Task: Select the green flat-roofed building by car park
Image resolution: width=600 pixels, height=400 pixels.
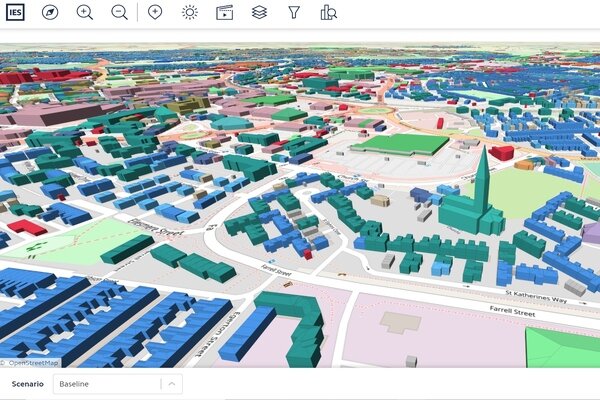Action: [400, 144]
